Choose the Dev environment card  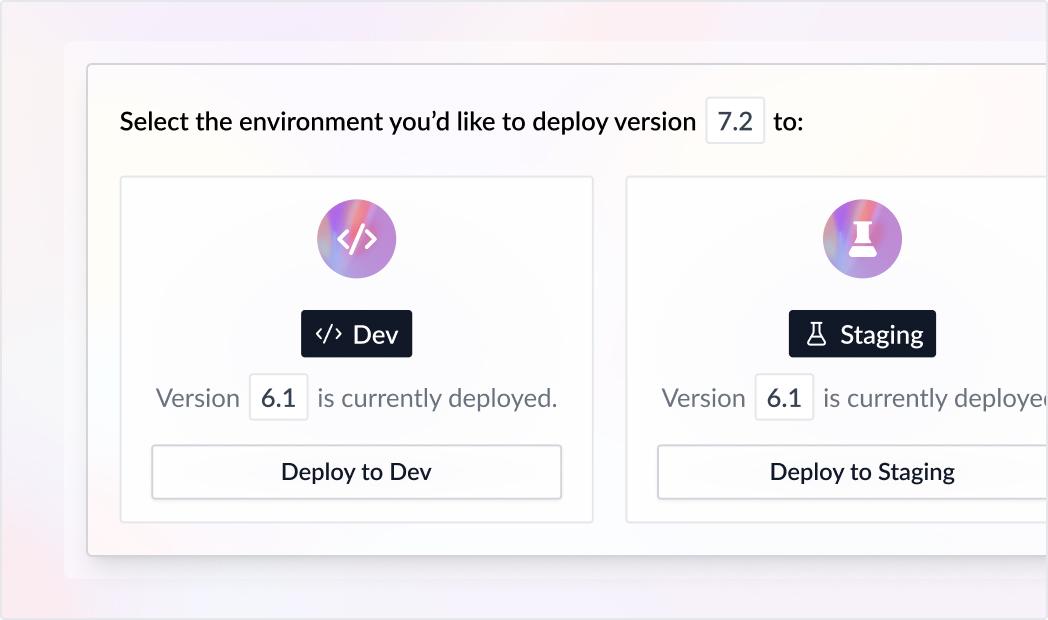point(356,350)
